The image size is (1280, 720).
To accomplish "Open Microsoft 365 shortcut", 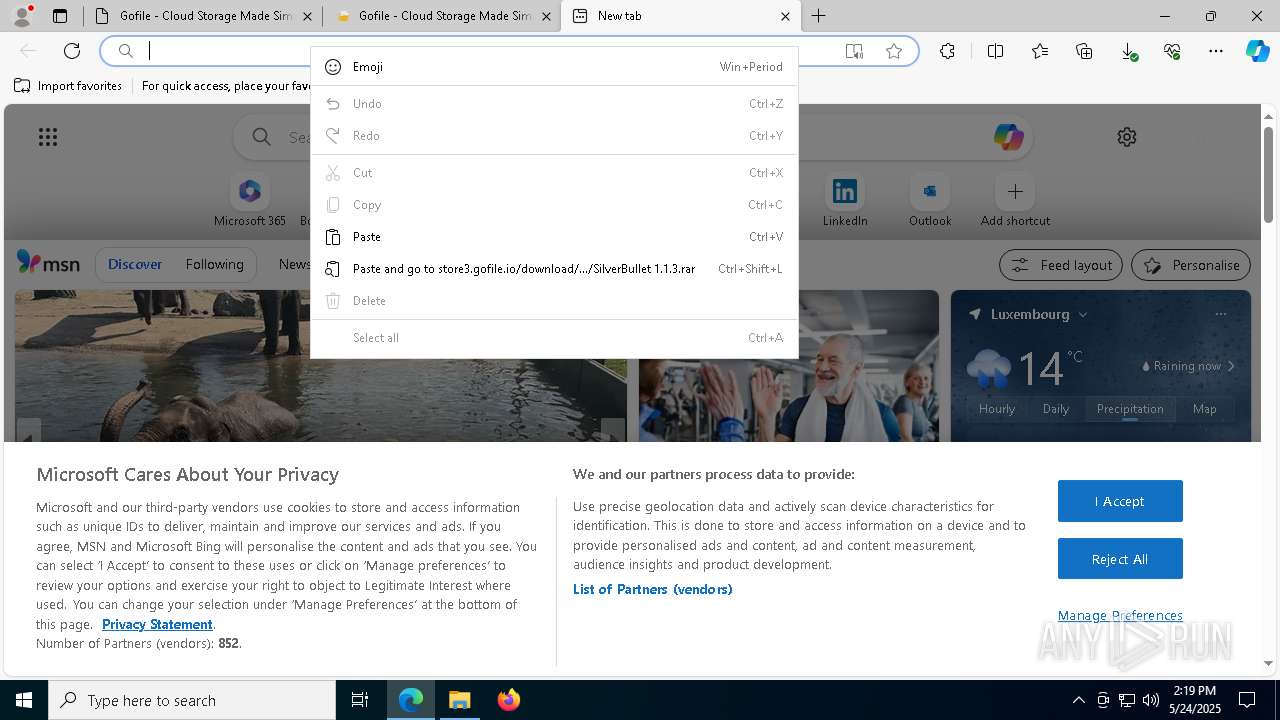I will point(250,201).
